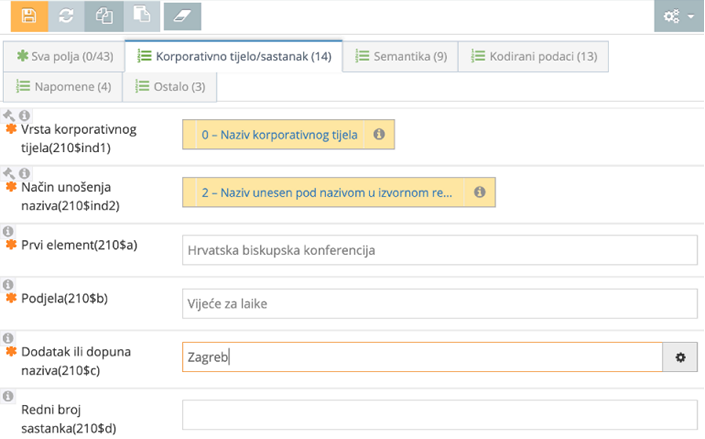Click the refresh arrows toolbar icon
Image resolution: width=705 pixels, height=439 pixels.
[65, 16]
